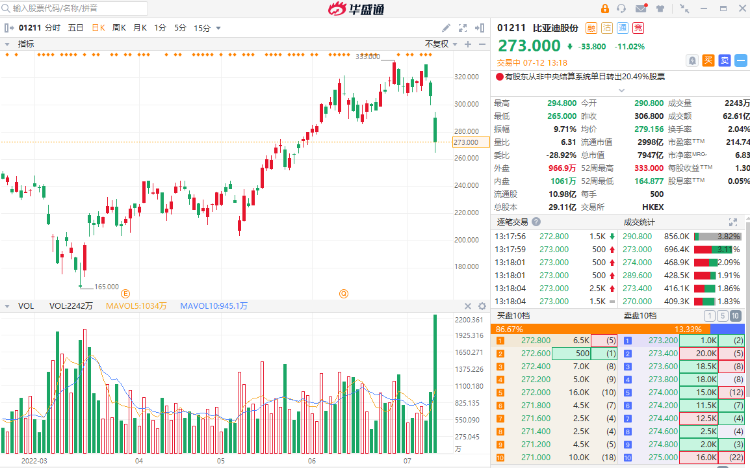The width and height of the screenshot is (750, 468).
Task: Show 5 level order book depth
Action: pos(723,316)
